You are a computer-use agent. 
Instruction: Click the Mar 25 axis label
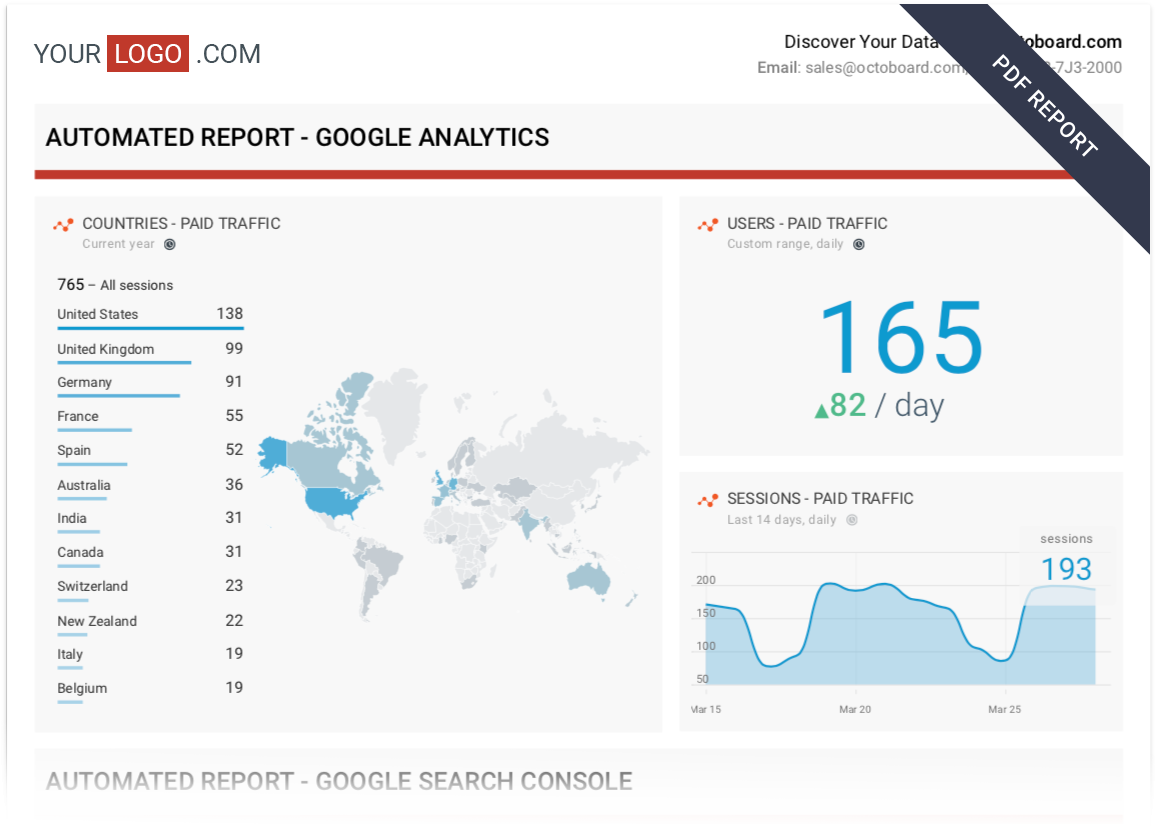point(1004,709)
